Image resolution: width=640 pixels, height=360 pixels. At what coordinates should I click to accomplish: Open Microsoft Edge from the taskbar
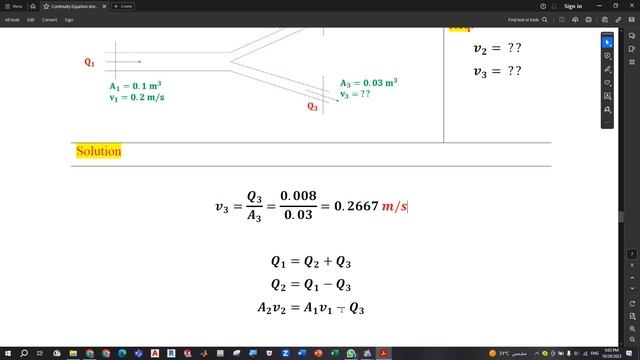point(122,353)
